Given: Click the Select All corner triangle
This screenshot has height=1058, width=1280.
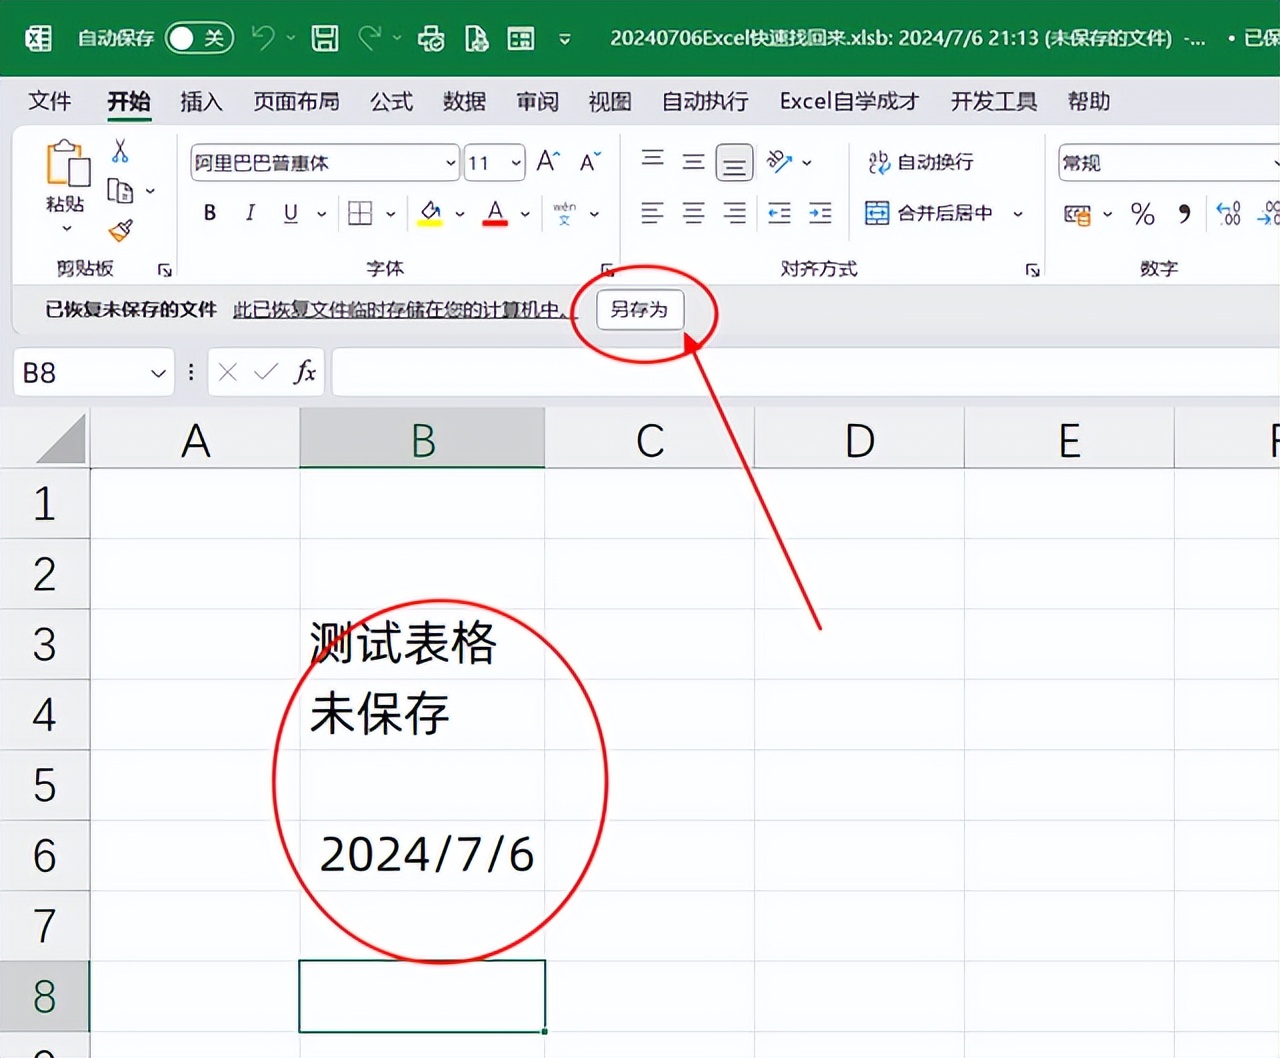Looking at the screenshot, I should 62,440.
